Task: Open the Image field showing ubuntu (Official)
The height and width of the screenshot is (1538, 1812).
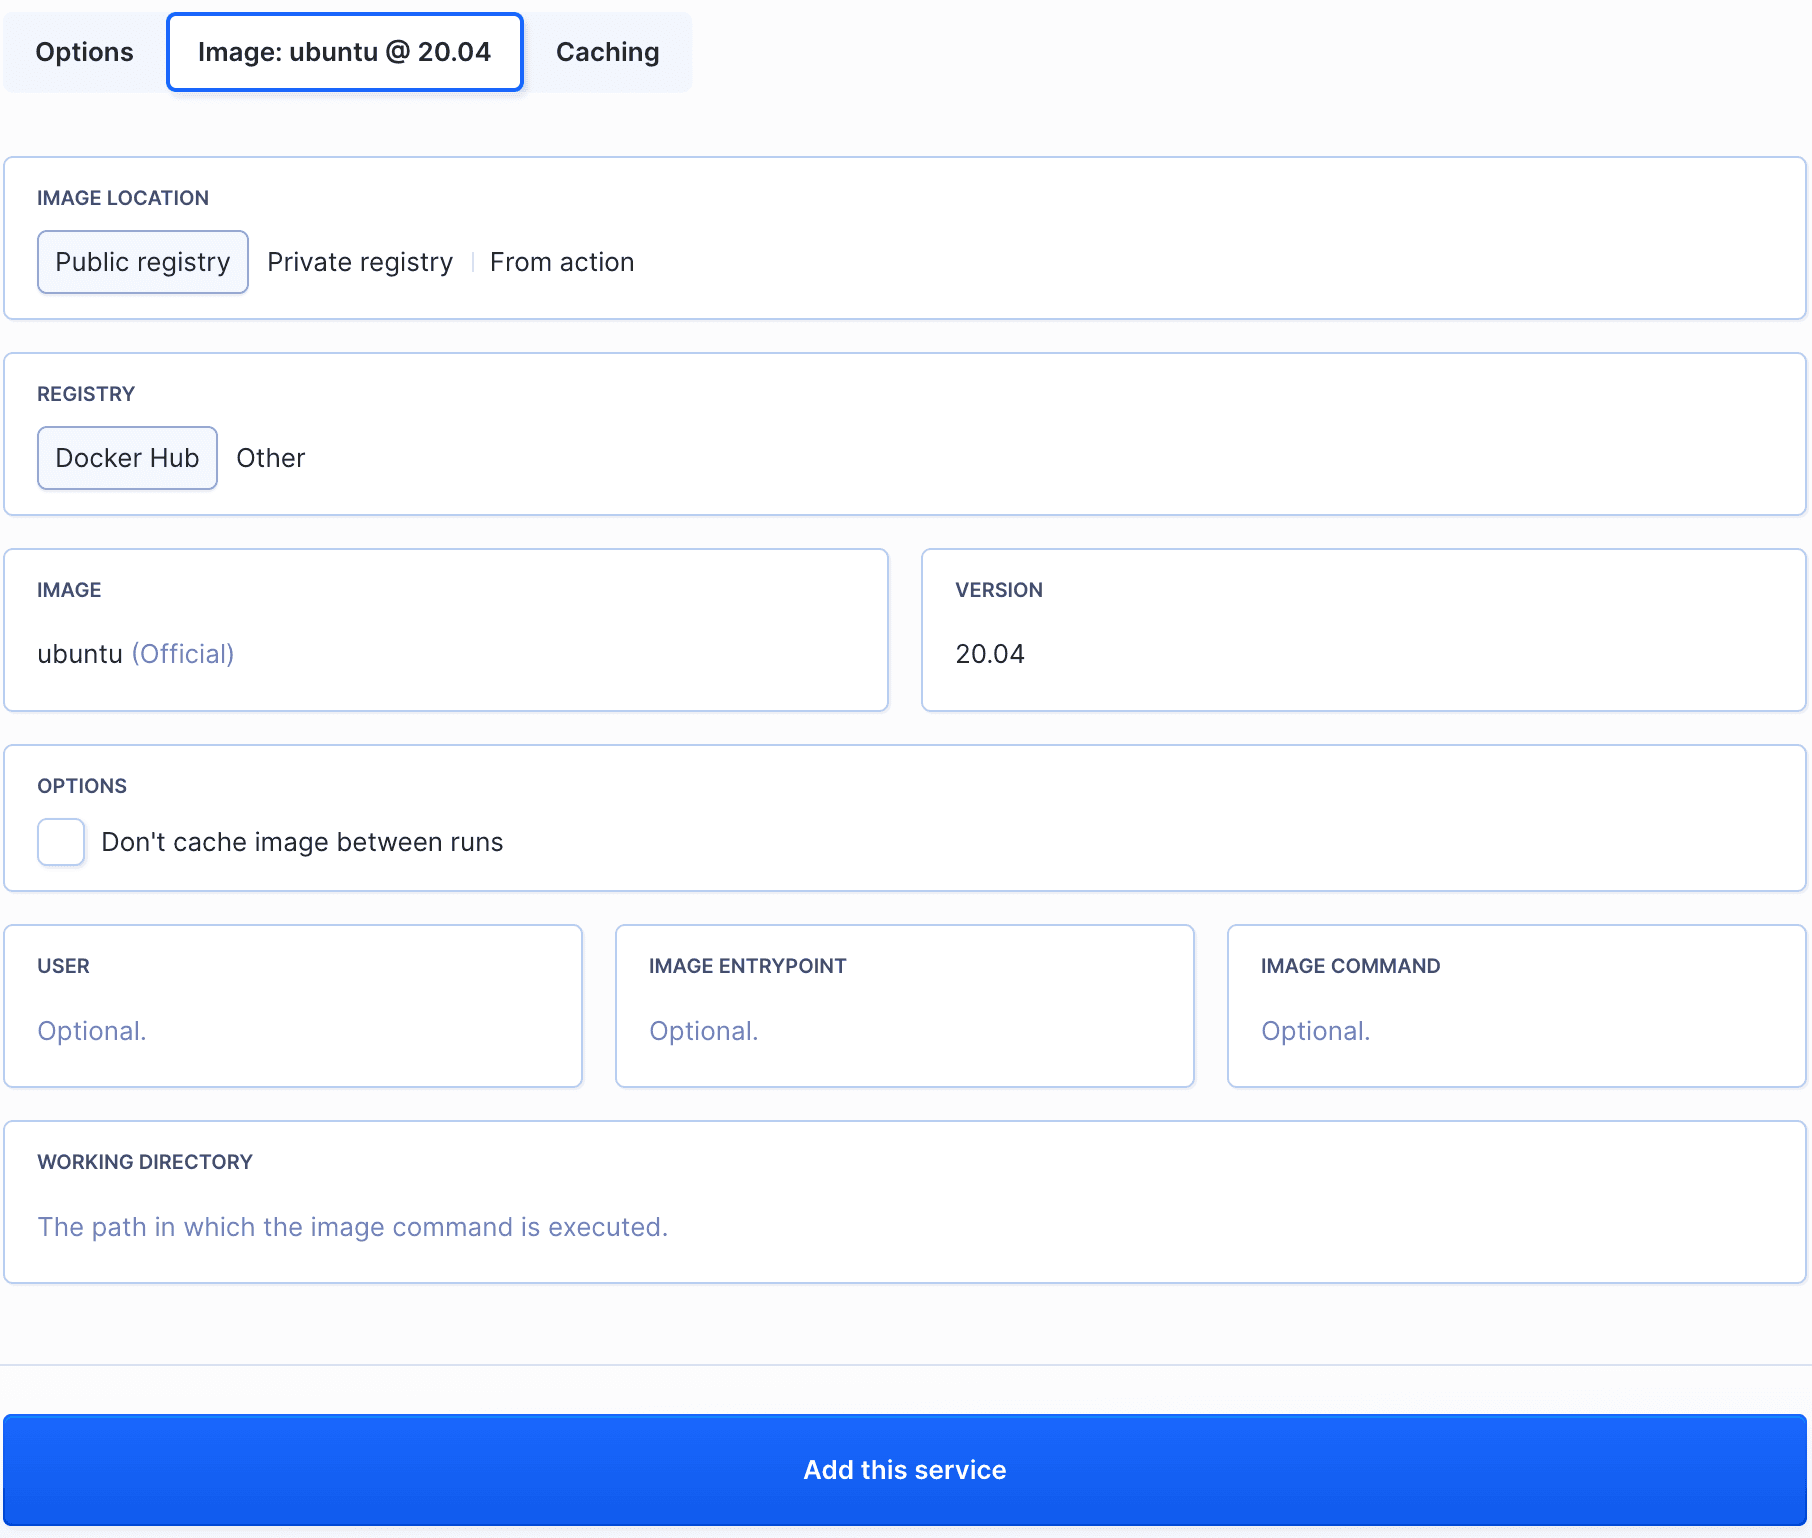Action: click(x=445, y=654)
